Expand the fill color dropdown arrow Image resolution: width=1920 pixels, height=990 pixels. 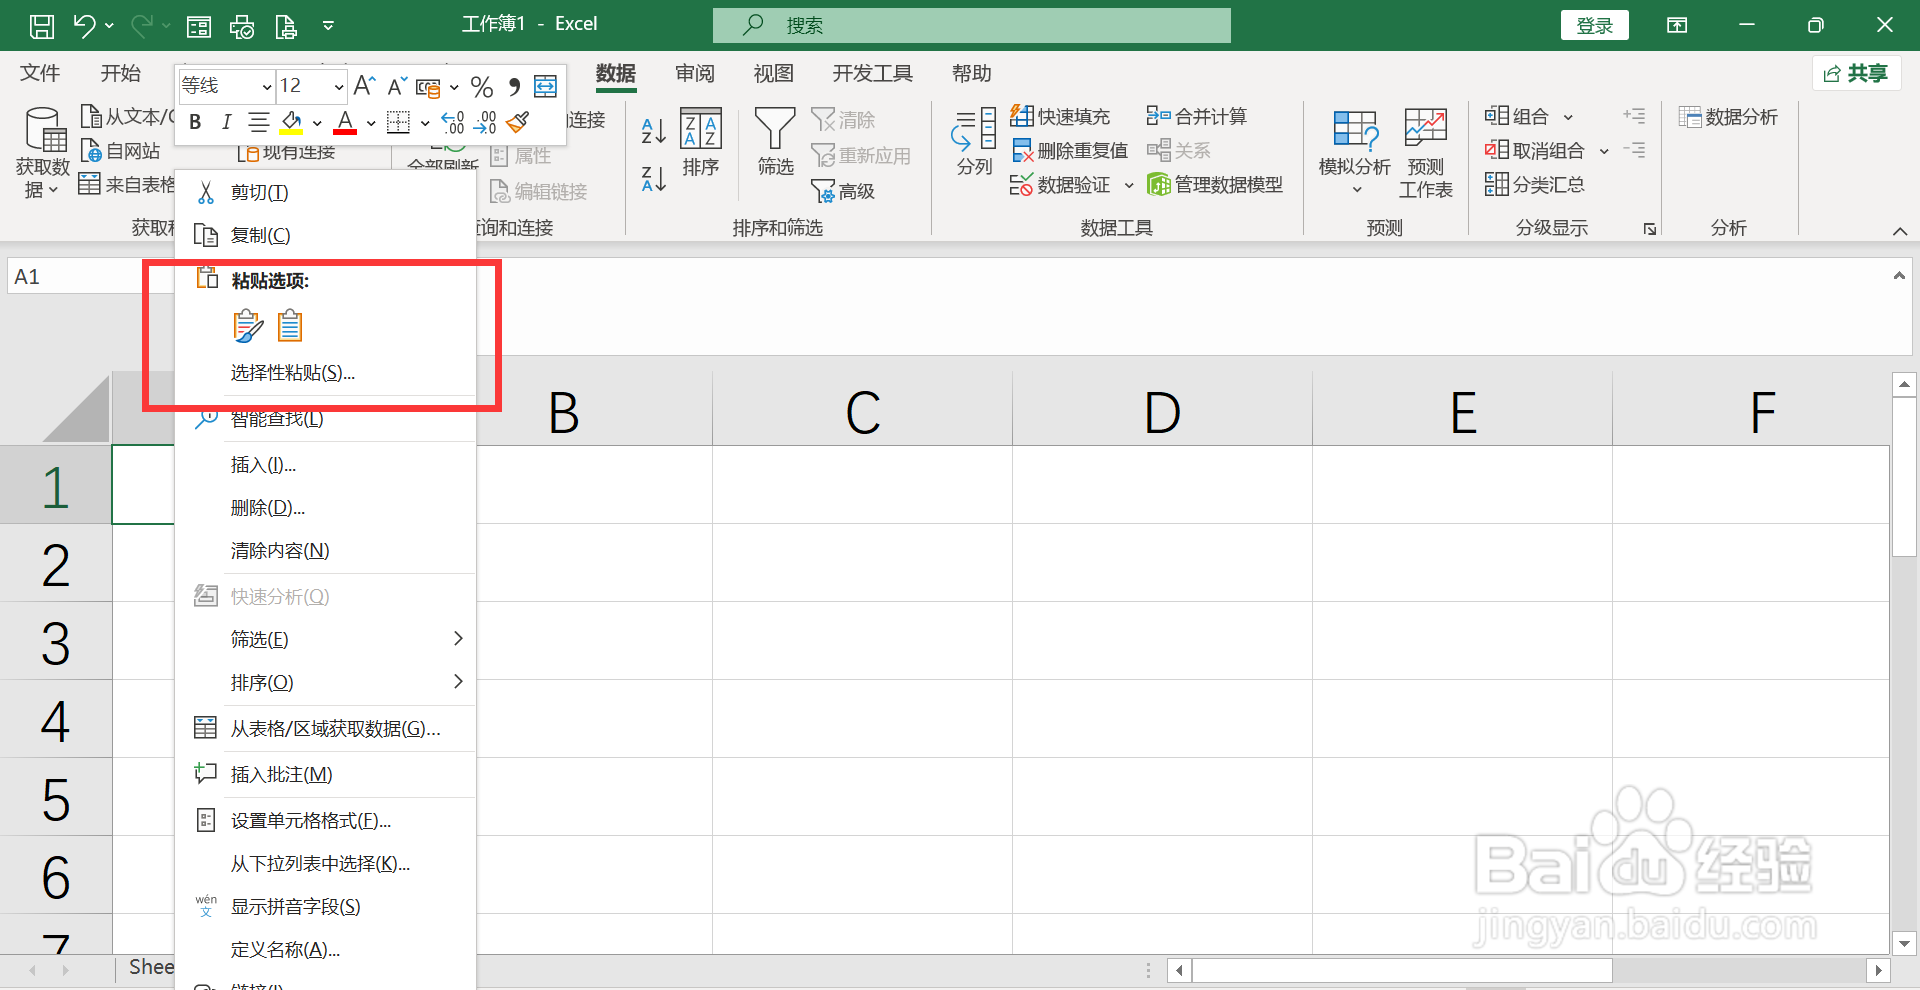point(317,123)
